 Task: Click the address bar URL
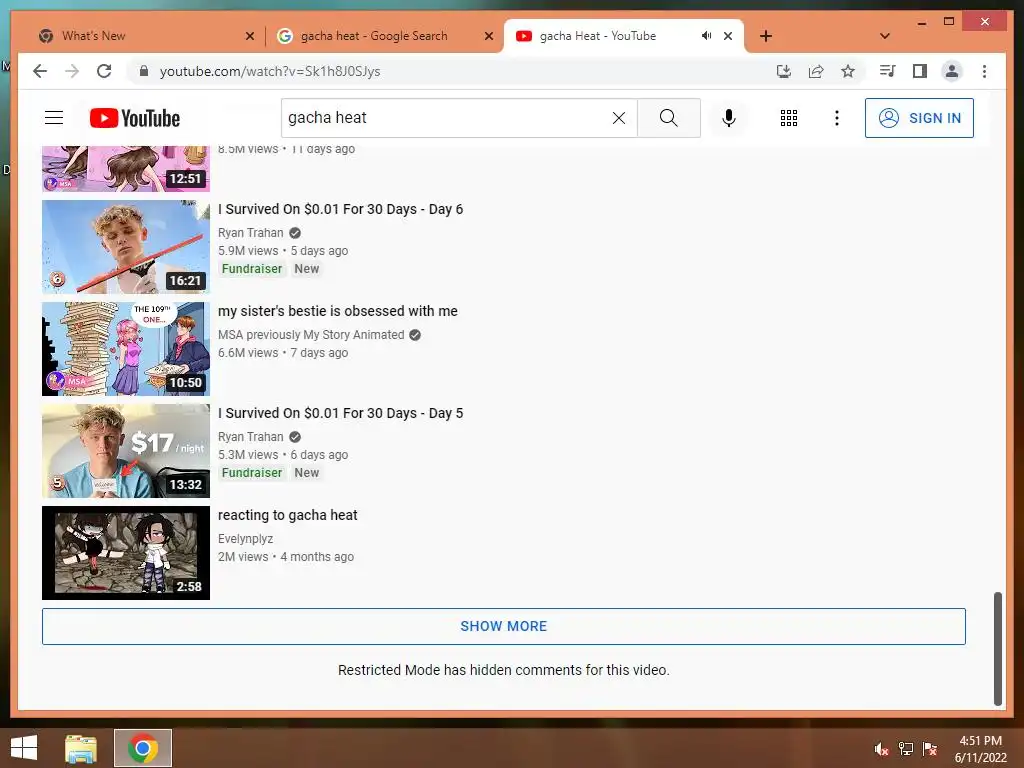pos(270,71)
